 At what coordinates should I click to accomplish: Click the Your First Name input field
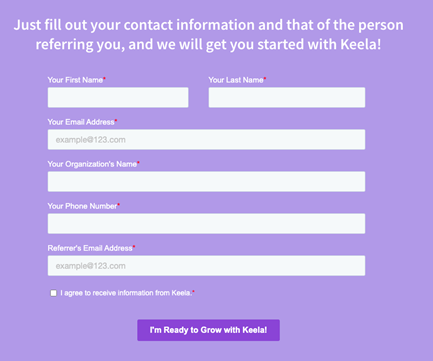point(118,97)
